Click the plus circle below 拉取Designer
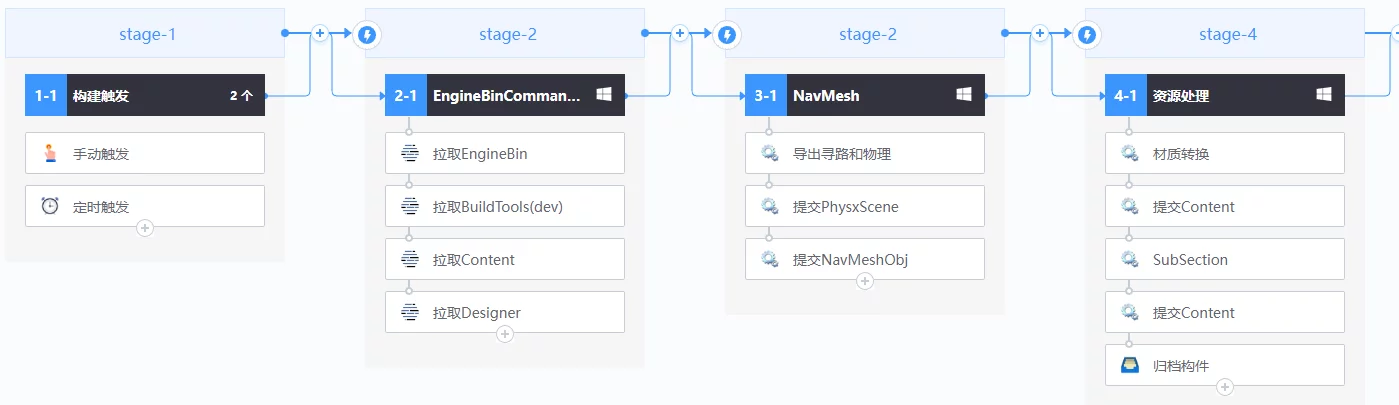The image size is (1399, 405). point(505,334)
